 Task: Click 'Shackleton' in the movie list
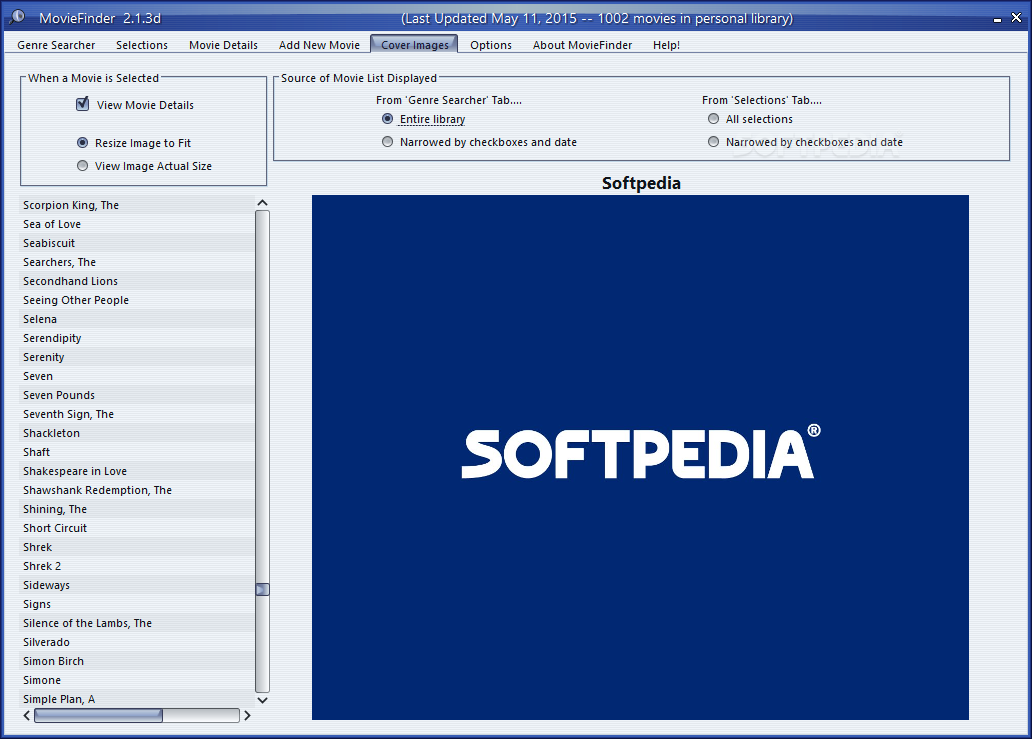pos(137,433)
